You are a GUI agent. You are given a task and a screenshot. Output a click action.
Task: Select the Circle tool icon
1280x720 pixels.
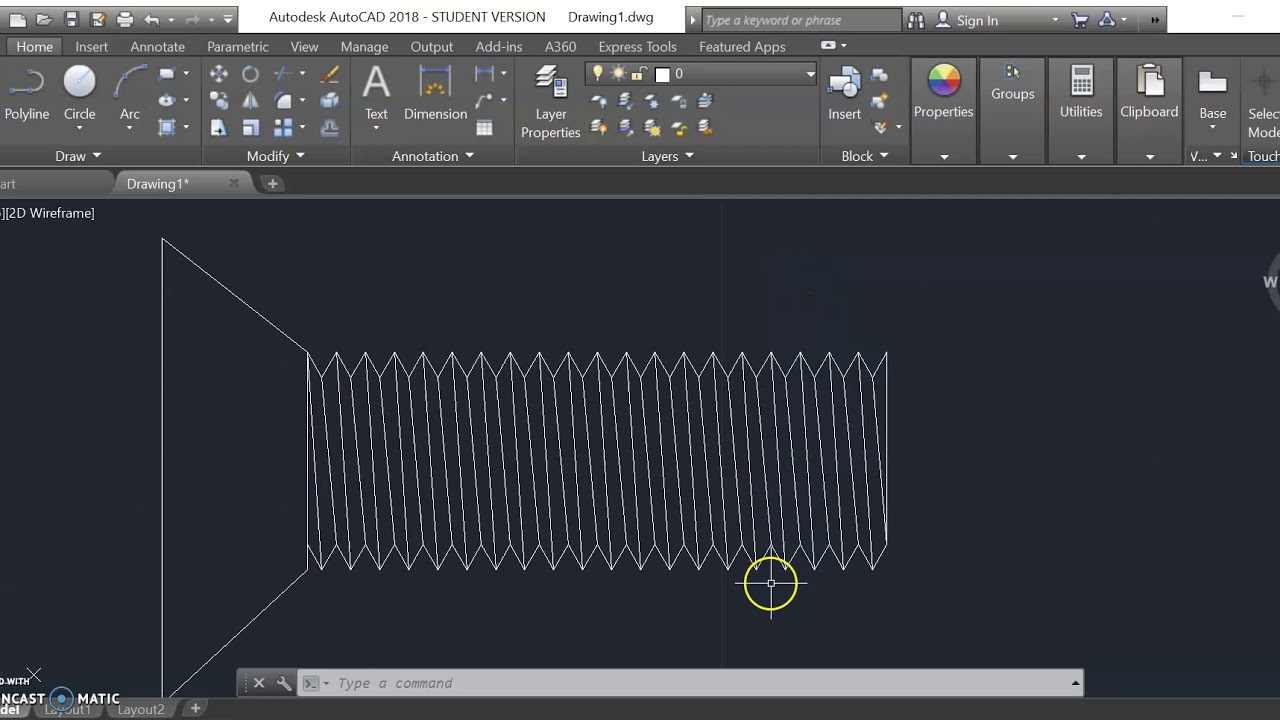tap(79, 82)
